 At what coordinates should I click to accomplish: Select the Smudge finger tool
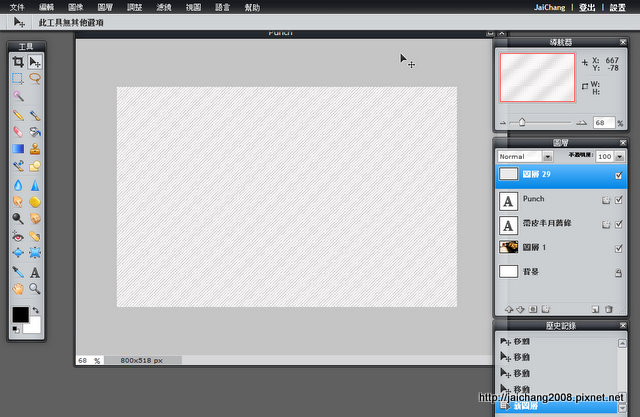18,202
